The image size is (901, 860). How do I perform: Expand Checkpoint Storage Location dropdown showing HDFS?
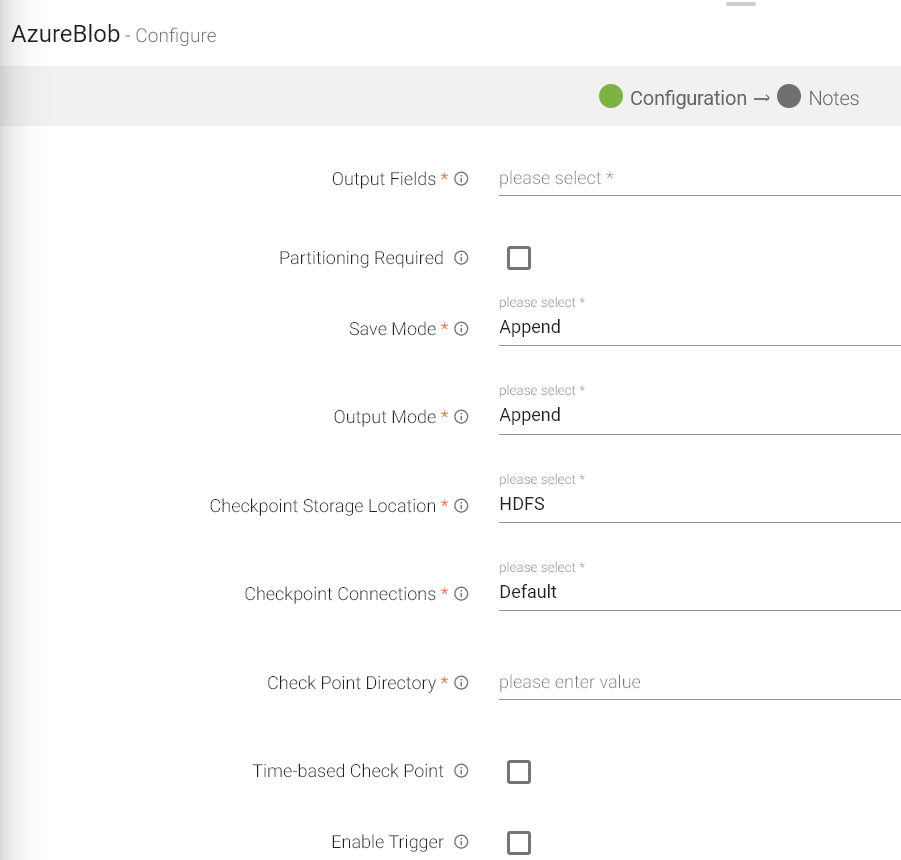pos(698,504)
